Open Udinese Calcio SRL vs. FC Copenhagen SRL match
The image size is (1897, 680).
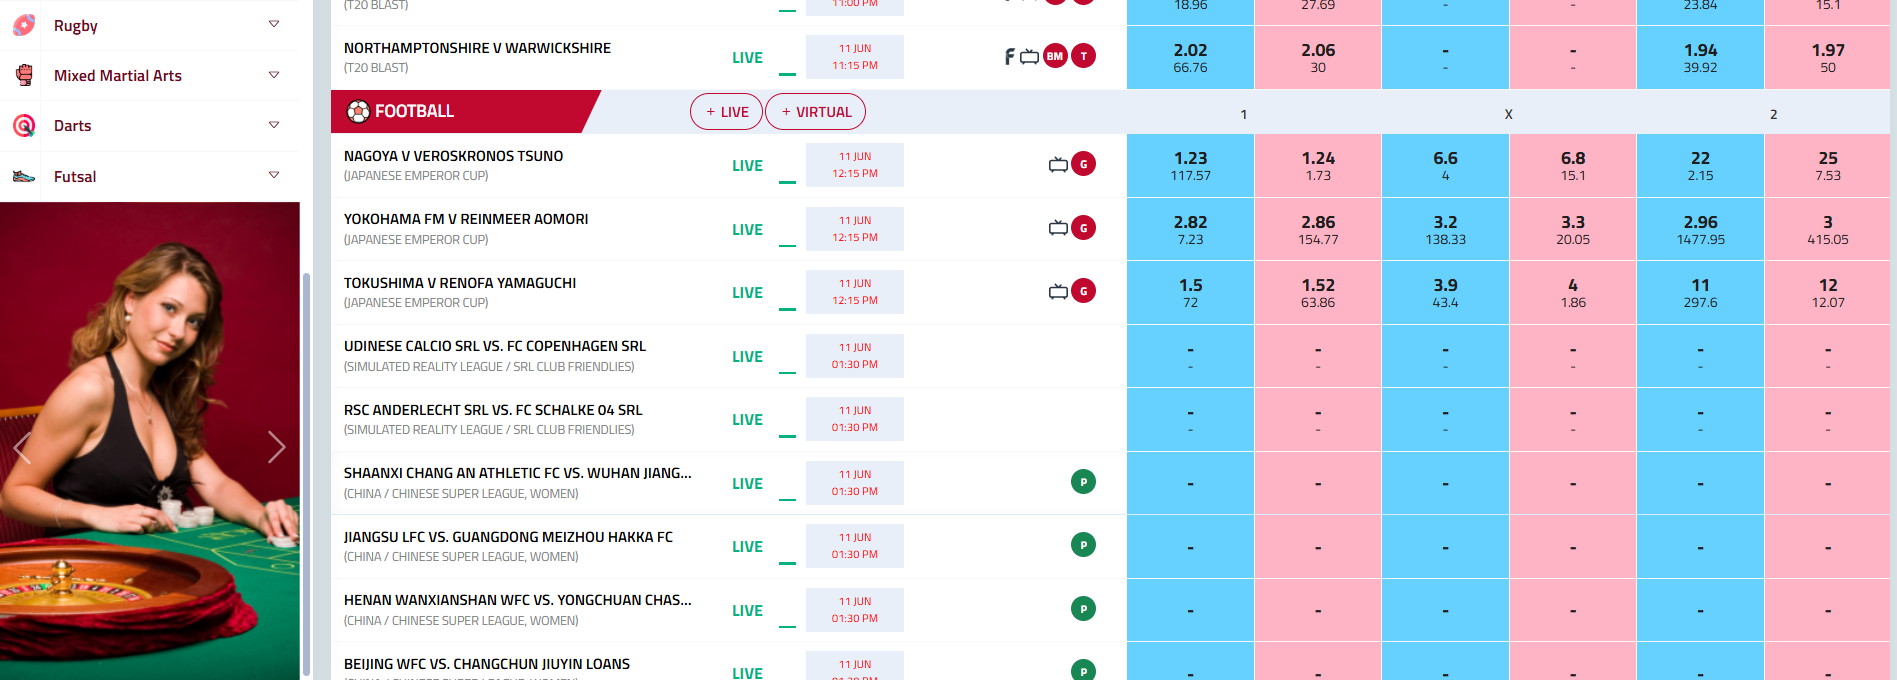click(x=495, y=347)
